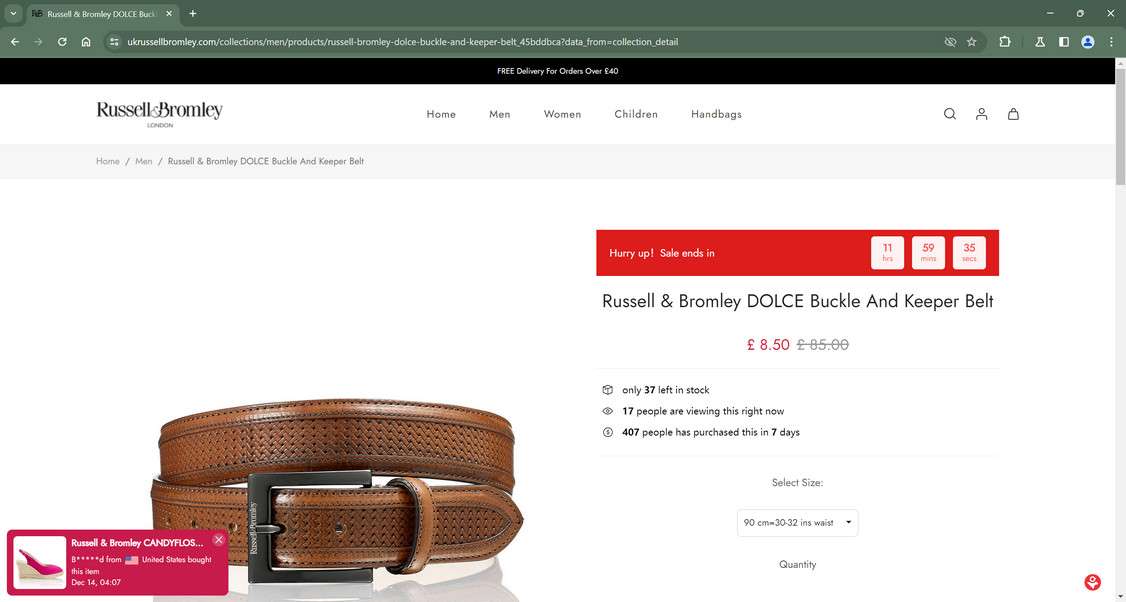The width and height of the screenshot is (1126, 602).
Task: Go to browser home page icon
Action: (85, 42)
